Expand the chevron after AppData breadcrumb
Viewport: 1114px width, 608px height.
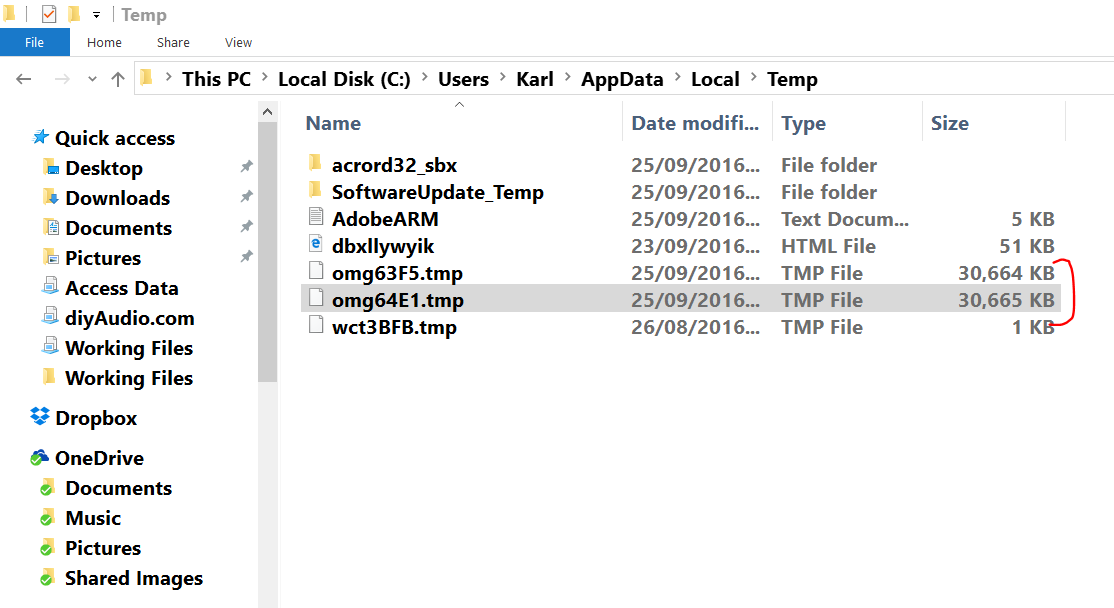pyautogui.click(x=676, y=77)
